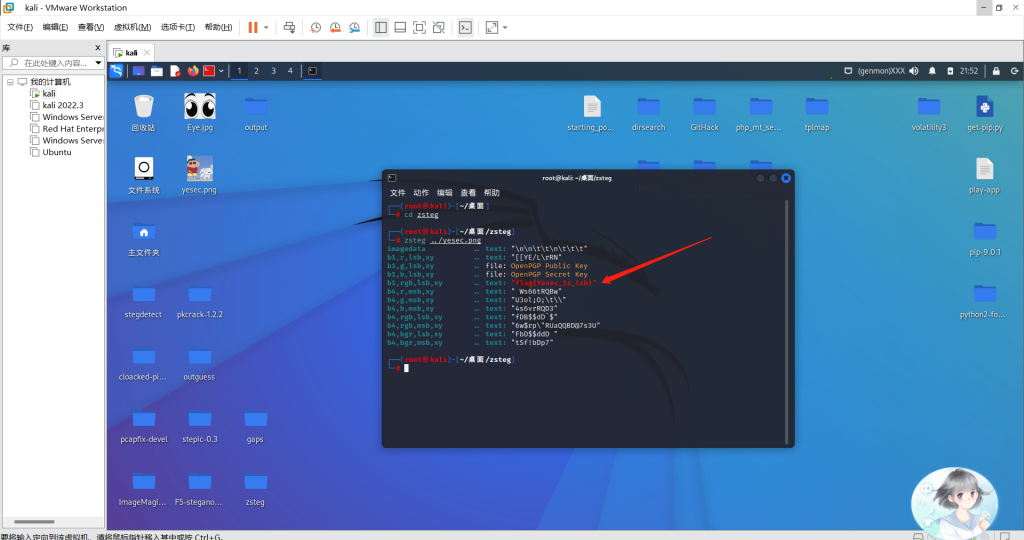Launch Firefox from the Kali panel
1024x540 pixels.
coord(192,71)
